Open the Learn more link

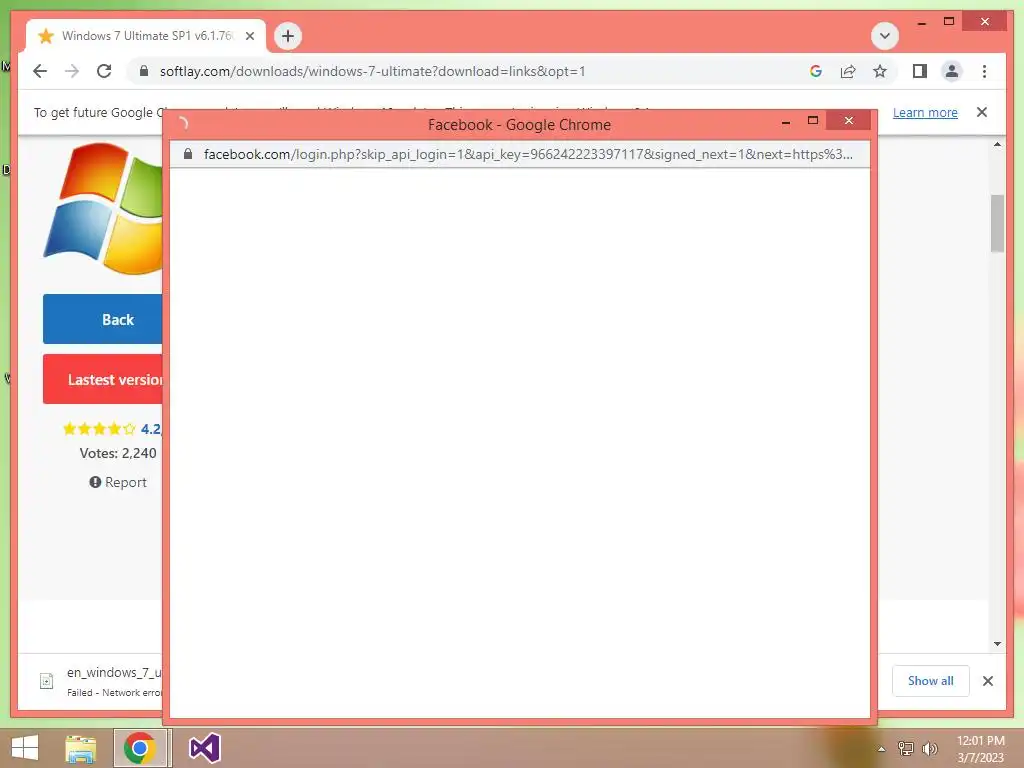point(925,112)
